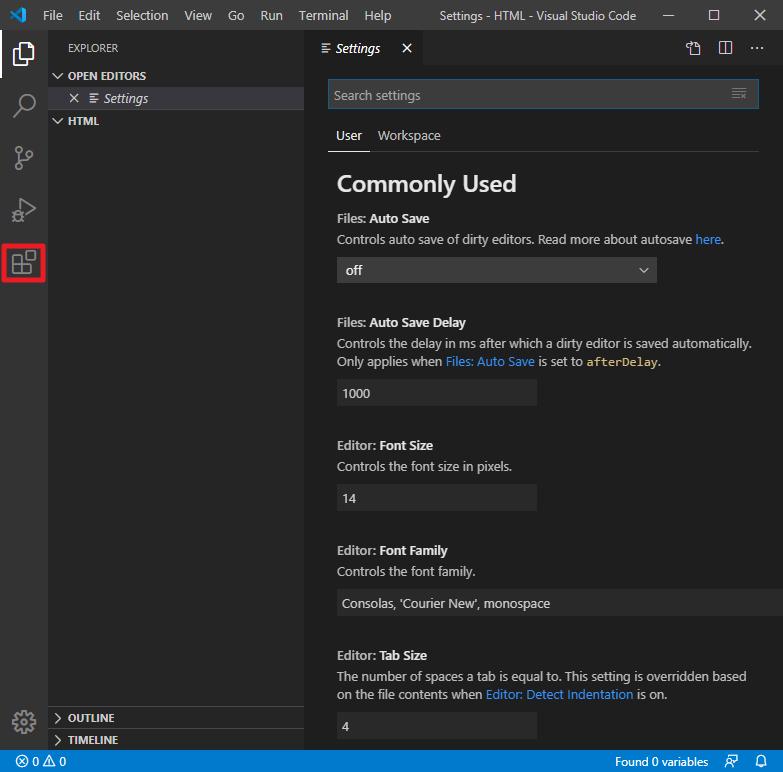Click the Editor: Font Size setting title

(x=385, y=445)
